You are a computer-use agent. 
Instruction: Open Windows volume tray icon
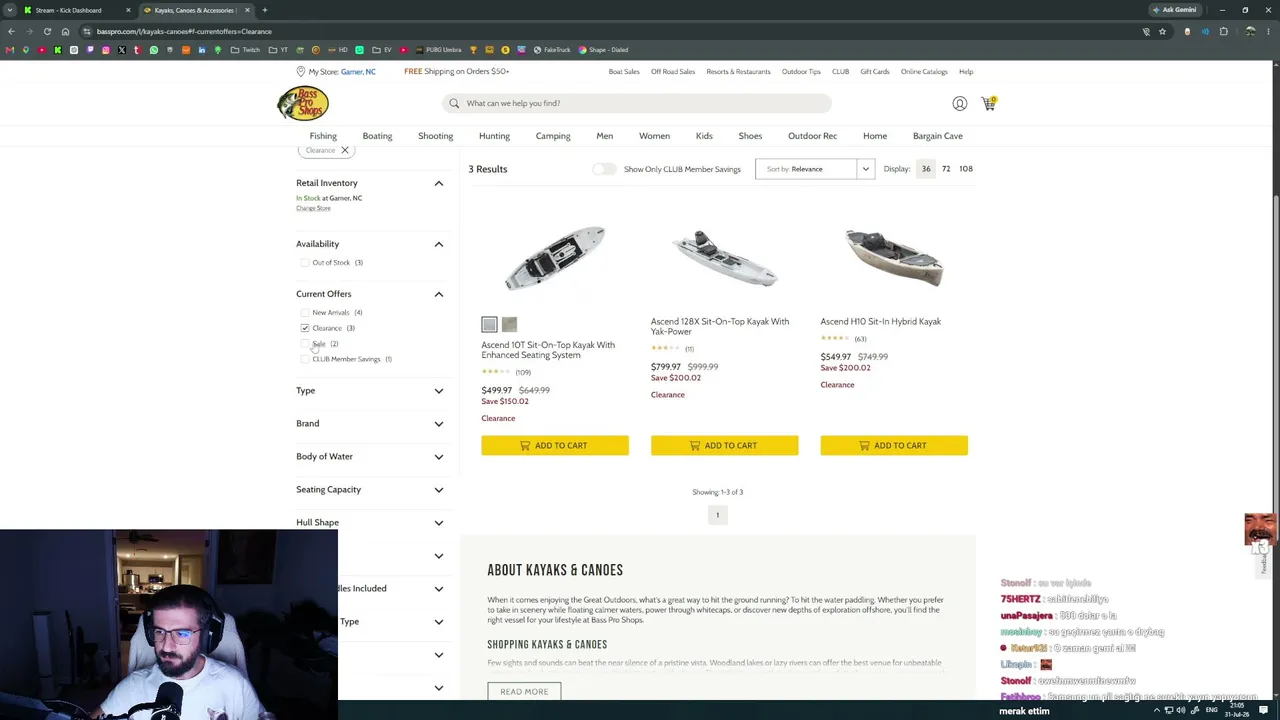point(1180,711)
